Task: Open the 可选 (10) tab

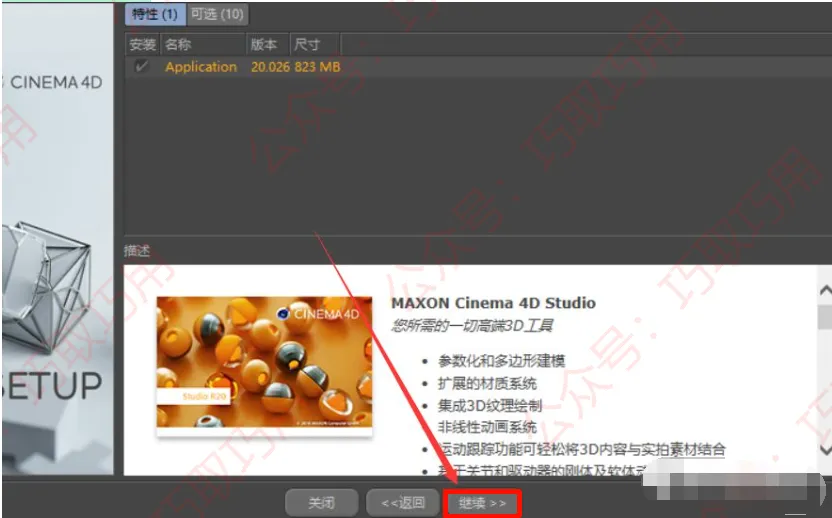Action: pos(217,14)
